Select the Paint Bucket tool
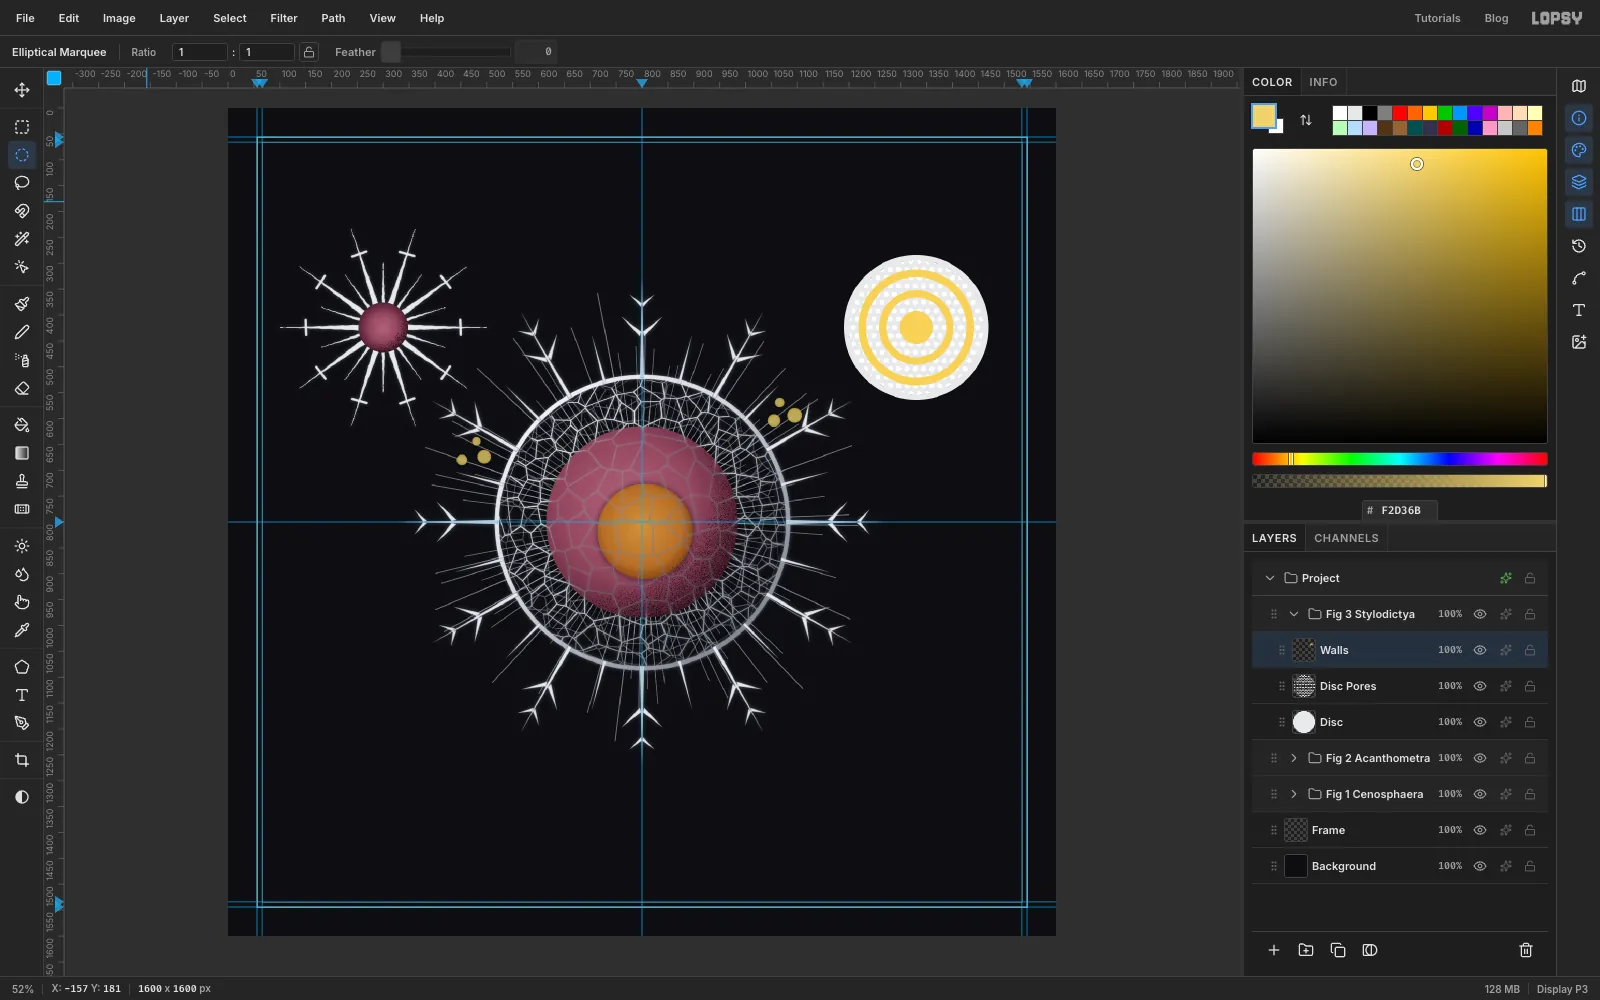 [22, 425]
